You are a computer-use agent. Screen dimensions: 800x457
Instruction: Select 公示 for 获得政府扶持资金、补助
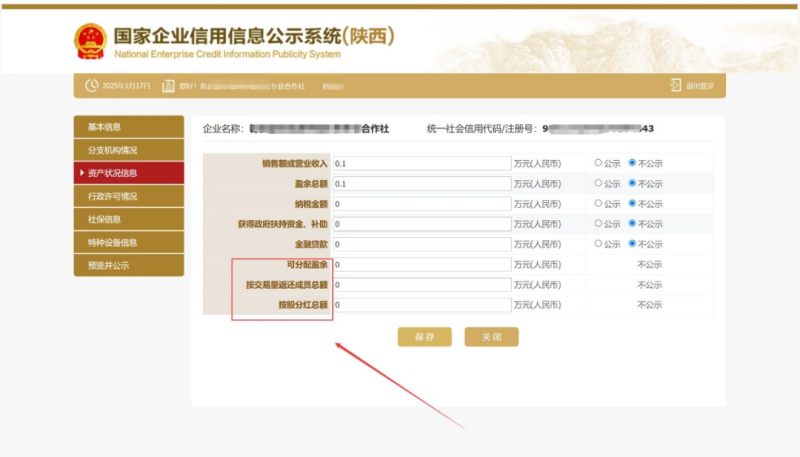(x=598, y=223)
